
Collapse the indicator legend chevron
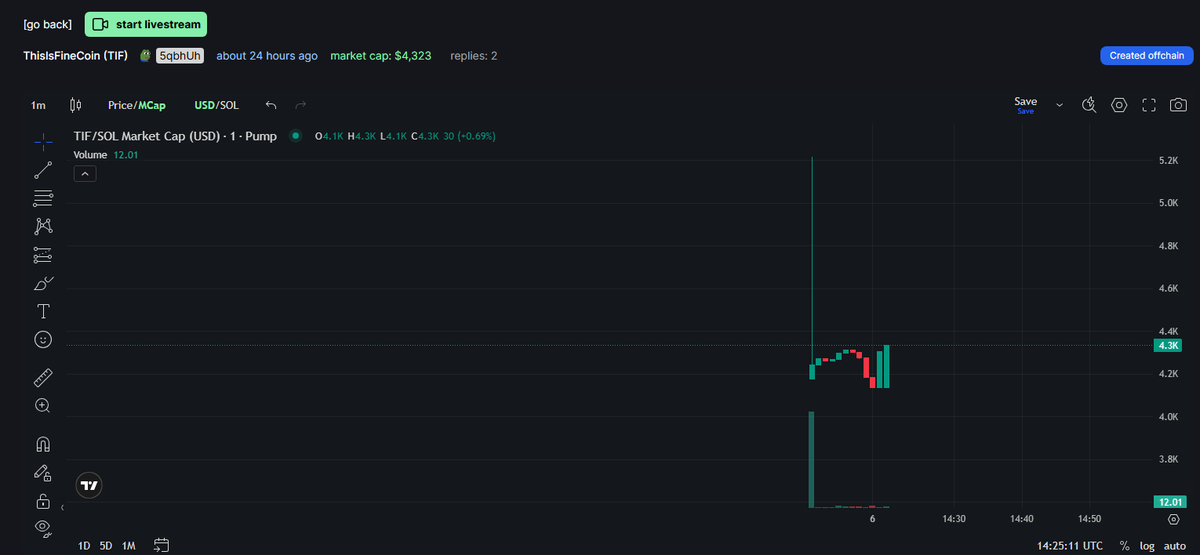pyautogui.click(x=85, y=174)
